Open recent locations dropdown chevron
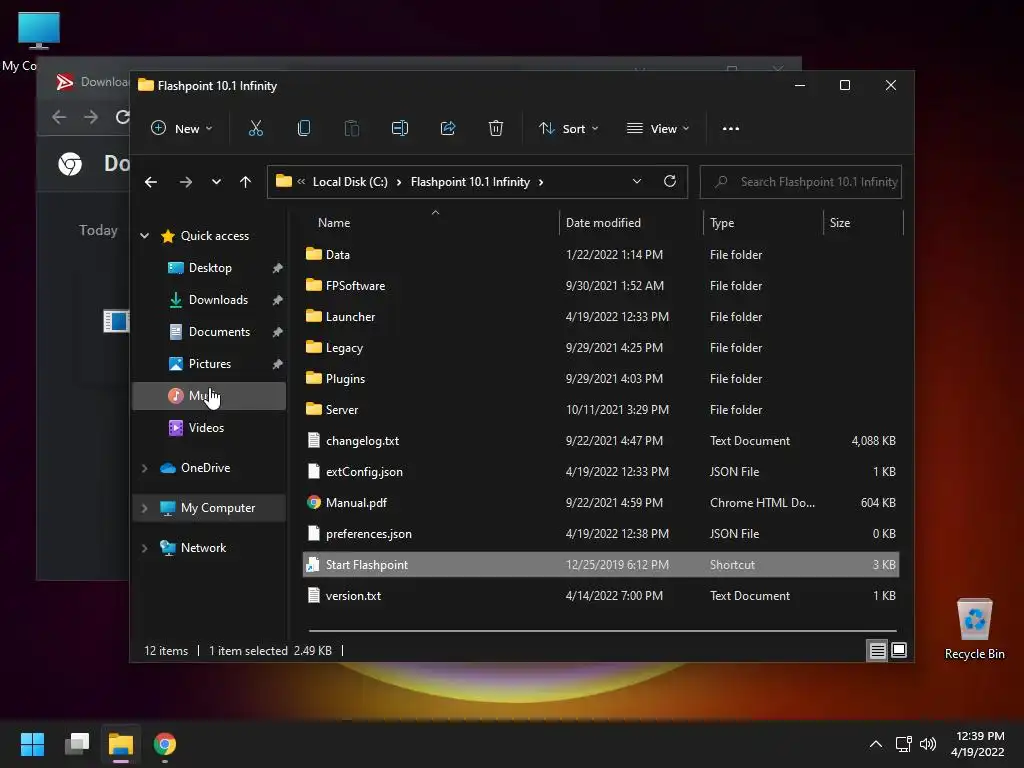 point(216,182)
